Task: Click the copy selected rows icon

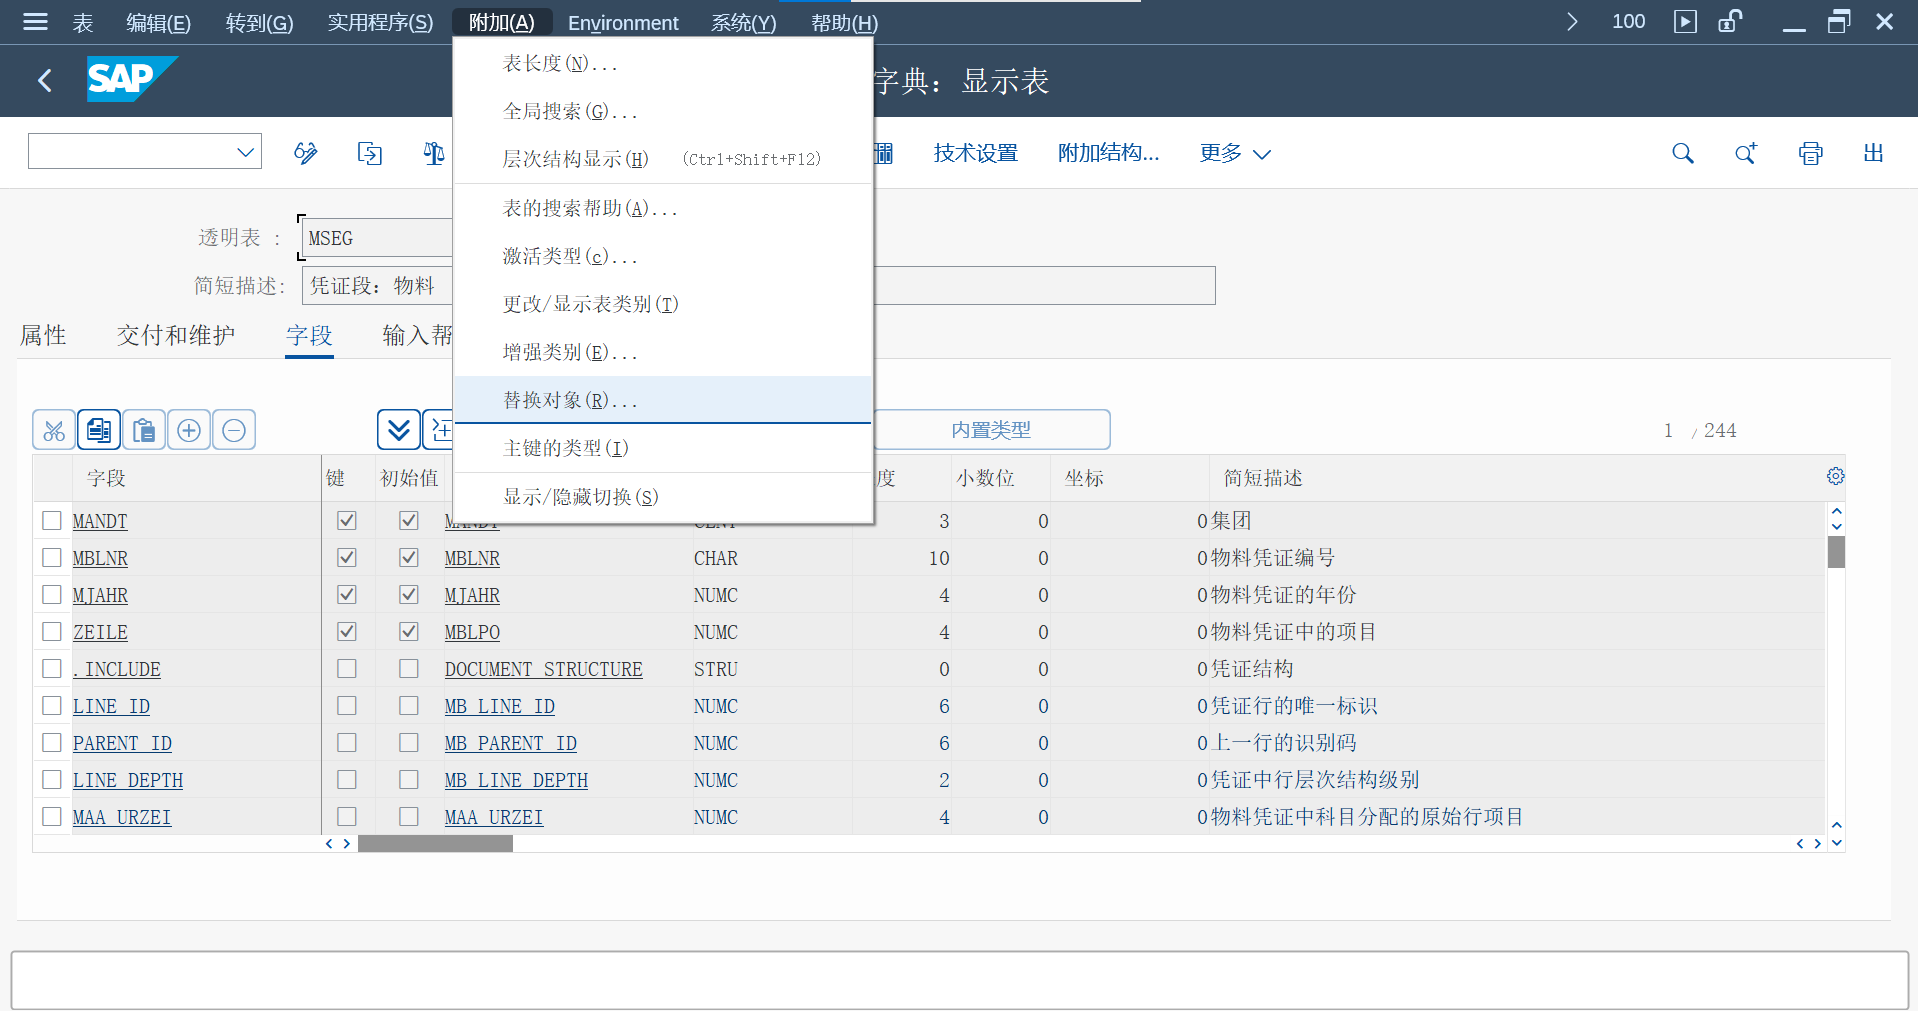Action: point(98,429)
